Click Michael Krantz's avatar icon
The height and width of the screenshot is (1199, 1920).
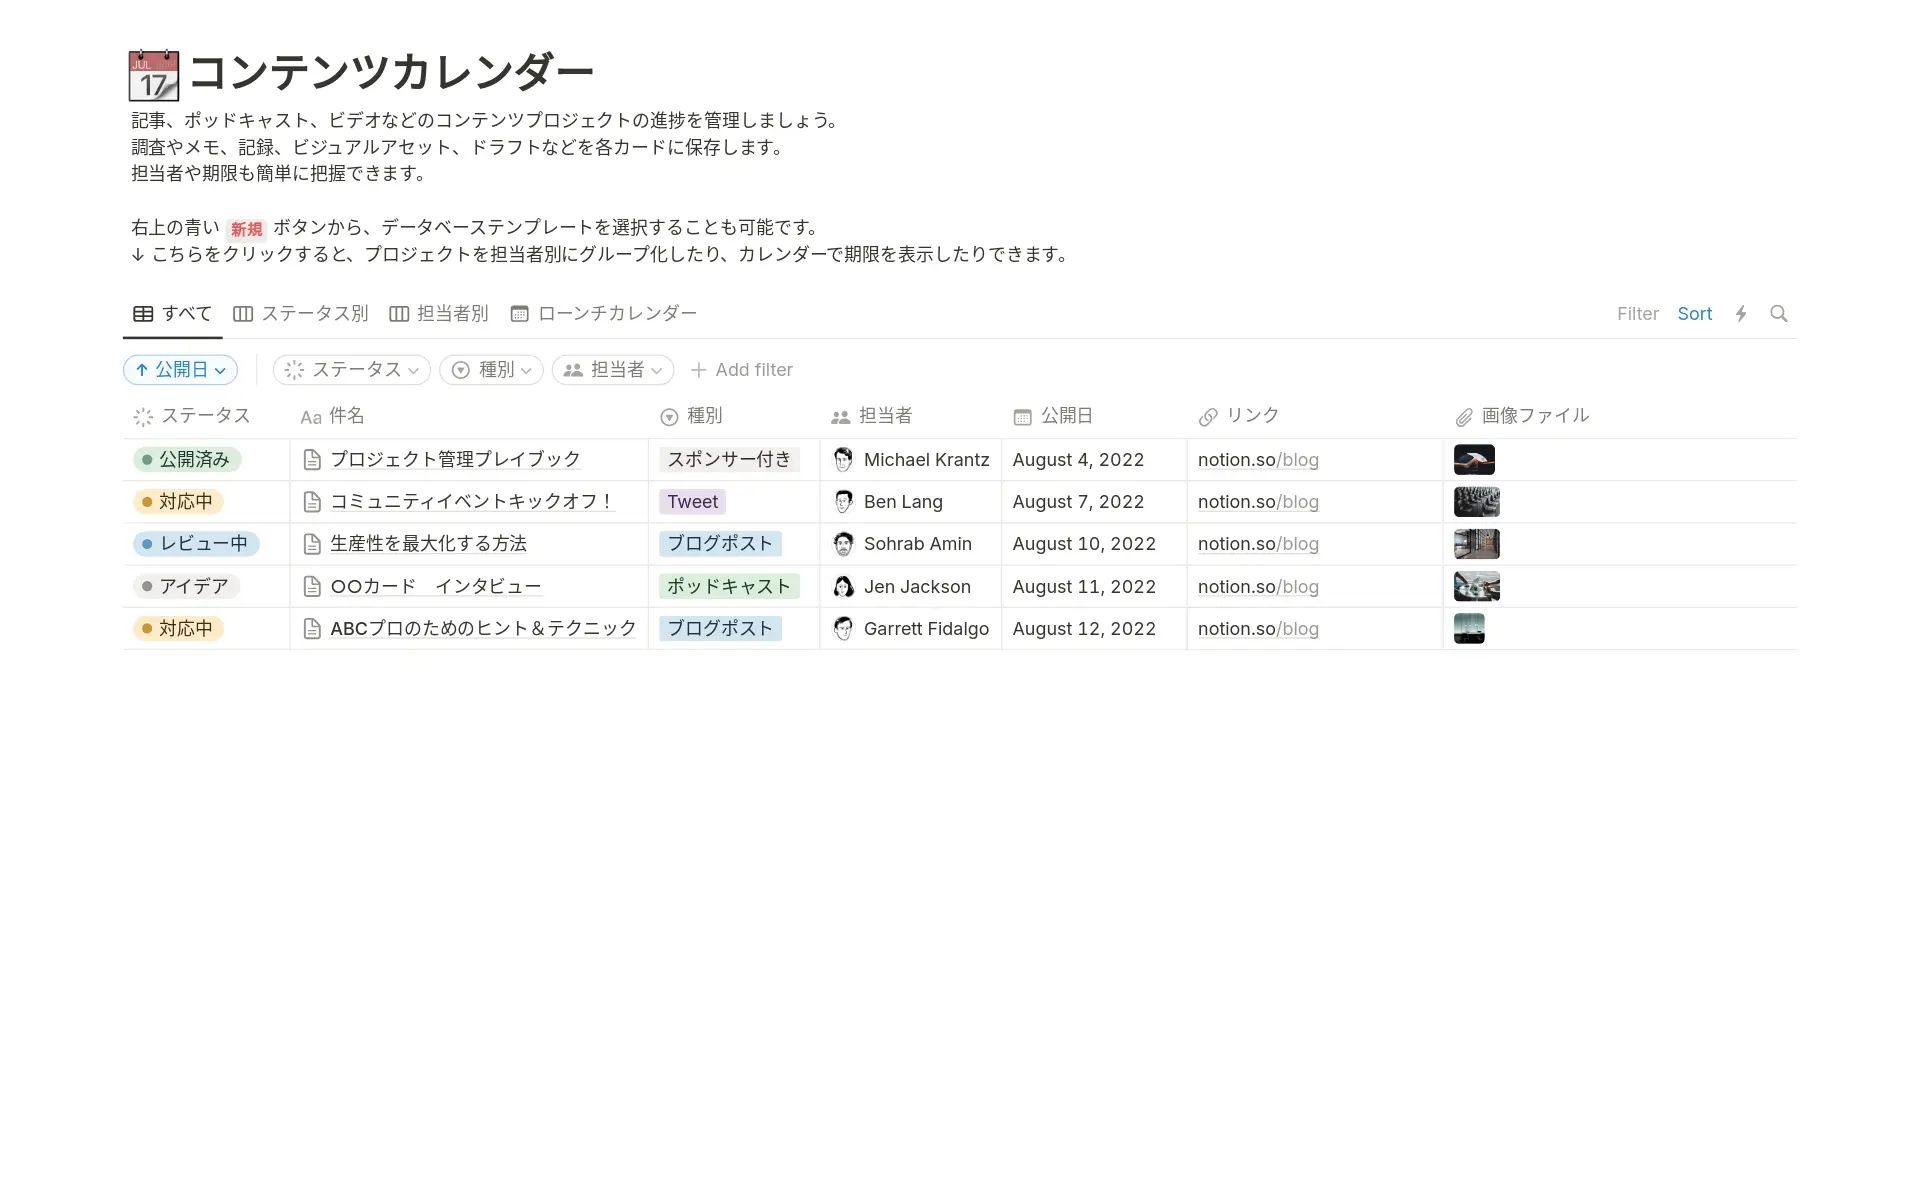[x=843, y=459]
